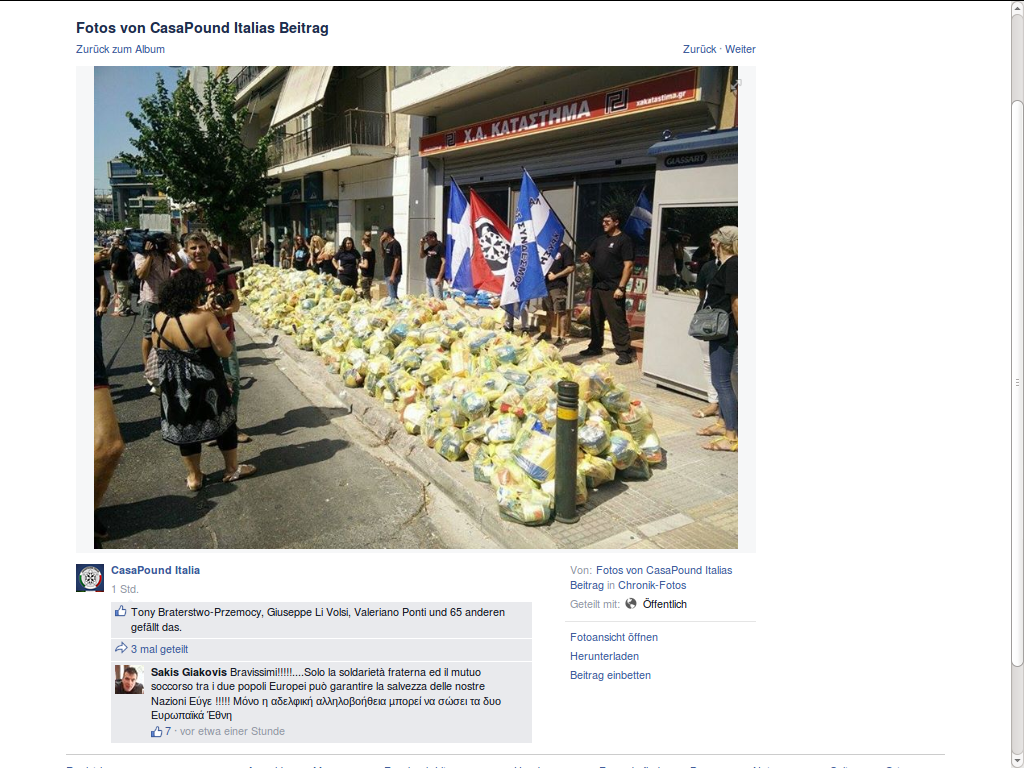This screenshot has width=1024, height=768.
Task: Open the Chronik-Fotos album link
Action: click(652, 585)
